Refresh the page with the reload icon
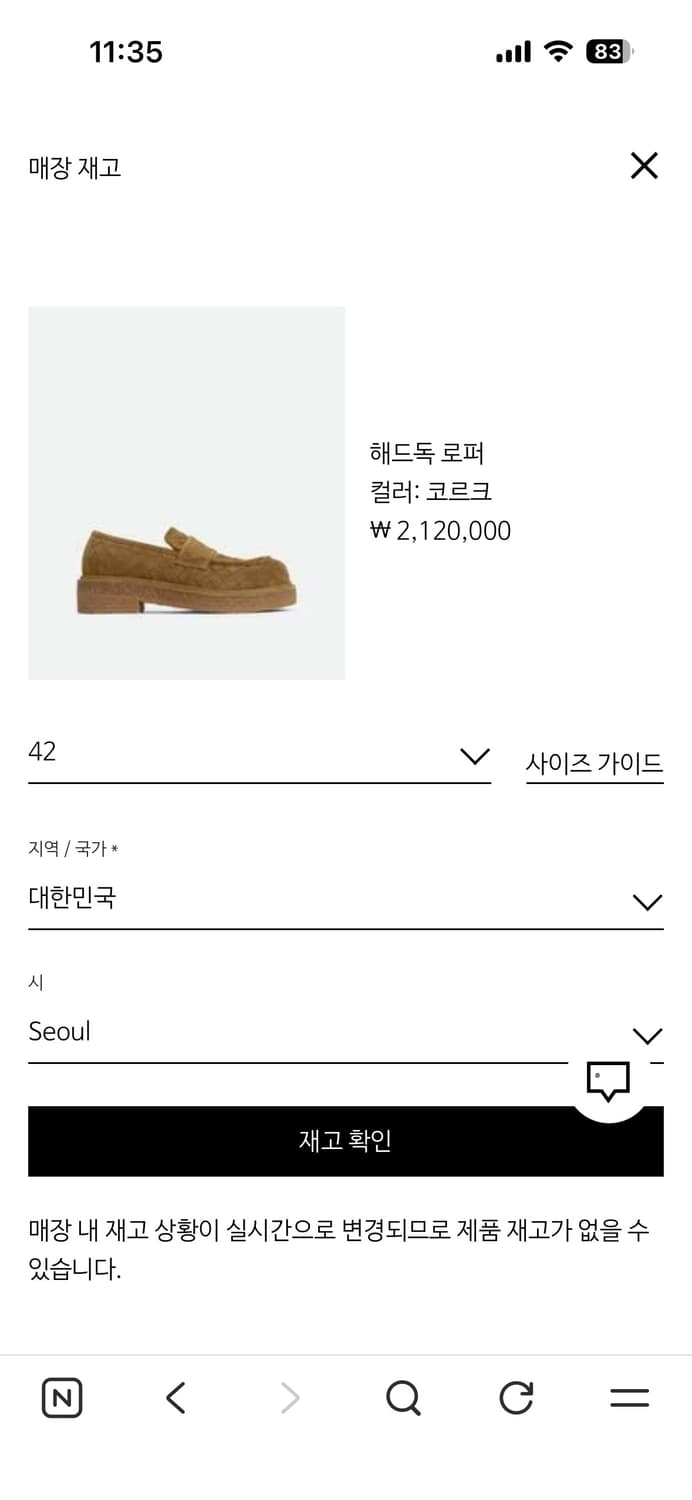The image size is (692, 1500). [x=515, y=1397]
